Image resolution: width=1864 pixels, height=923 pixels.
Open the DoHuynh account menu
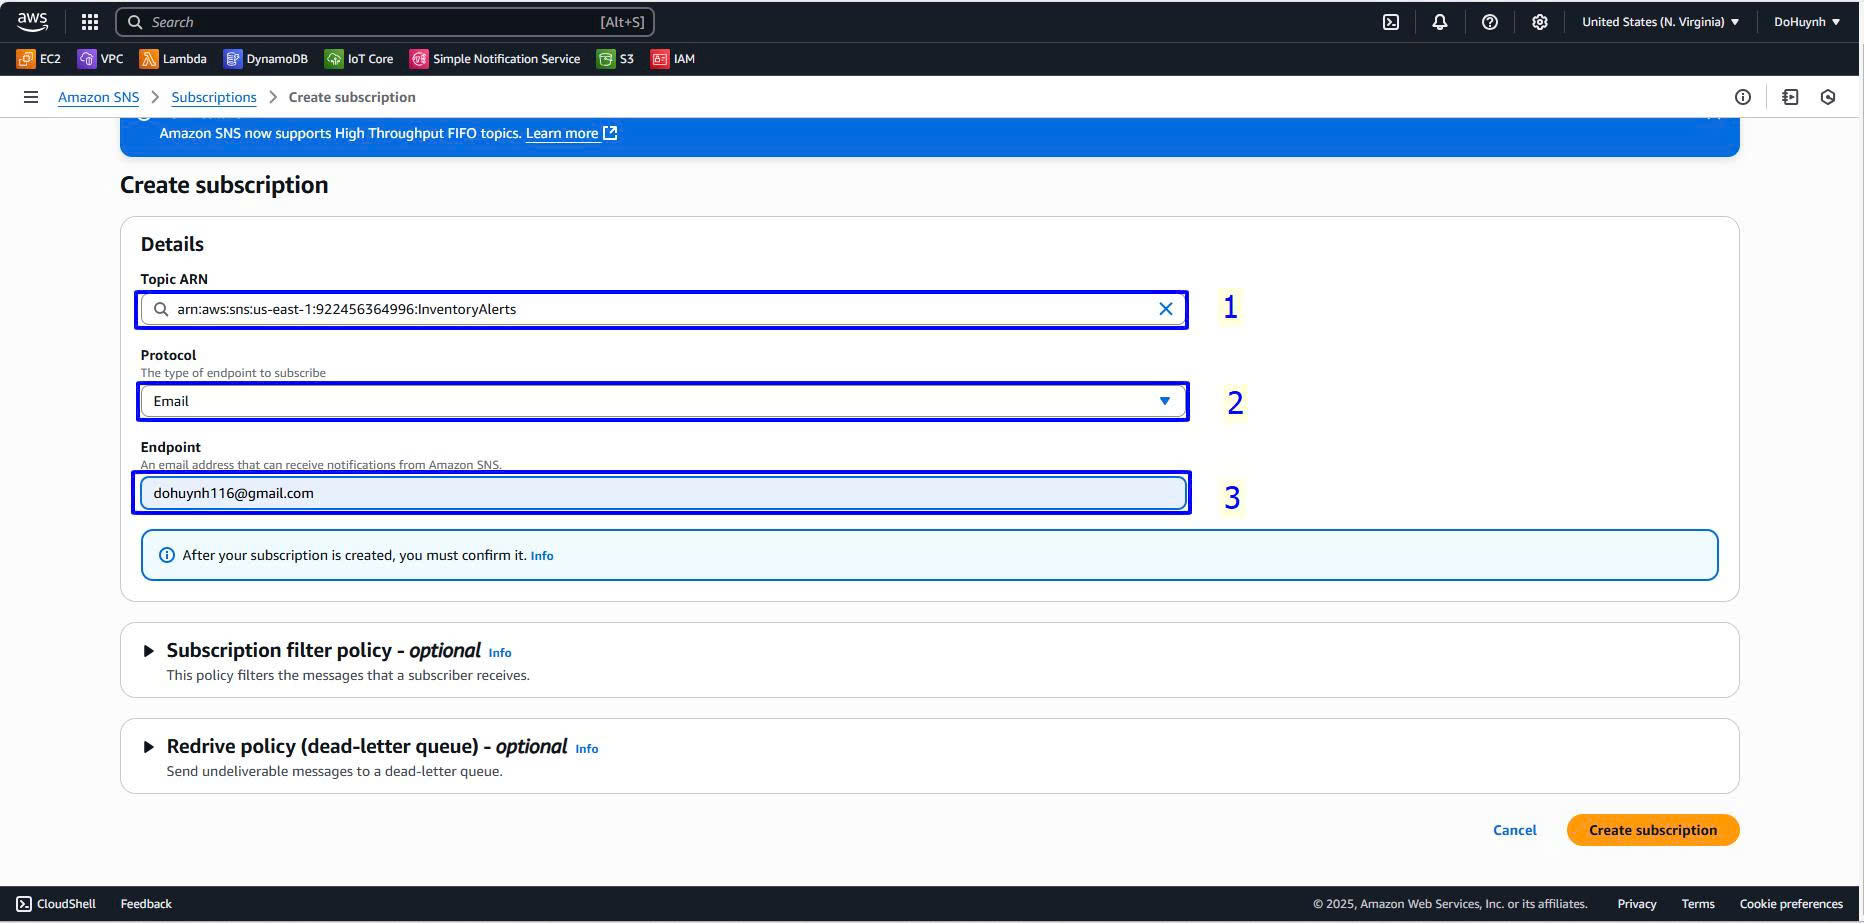pos(1806,22)
